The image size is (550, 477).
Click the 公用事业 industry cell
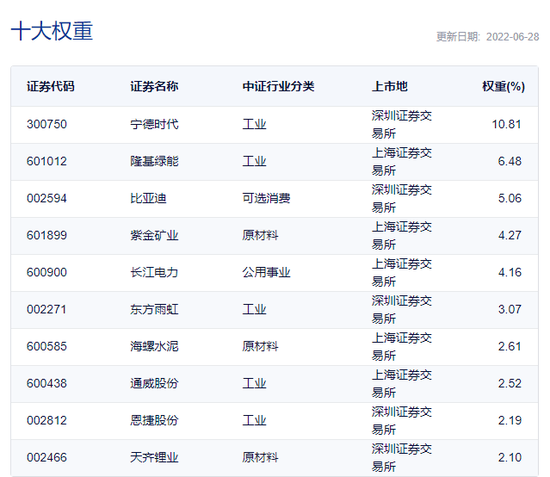click(x=266, y=273)
